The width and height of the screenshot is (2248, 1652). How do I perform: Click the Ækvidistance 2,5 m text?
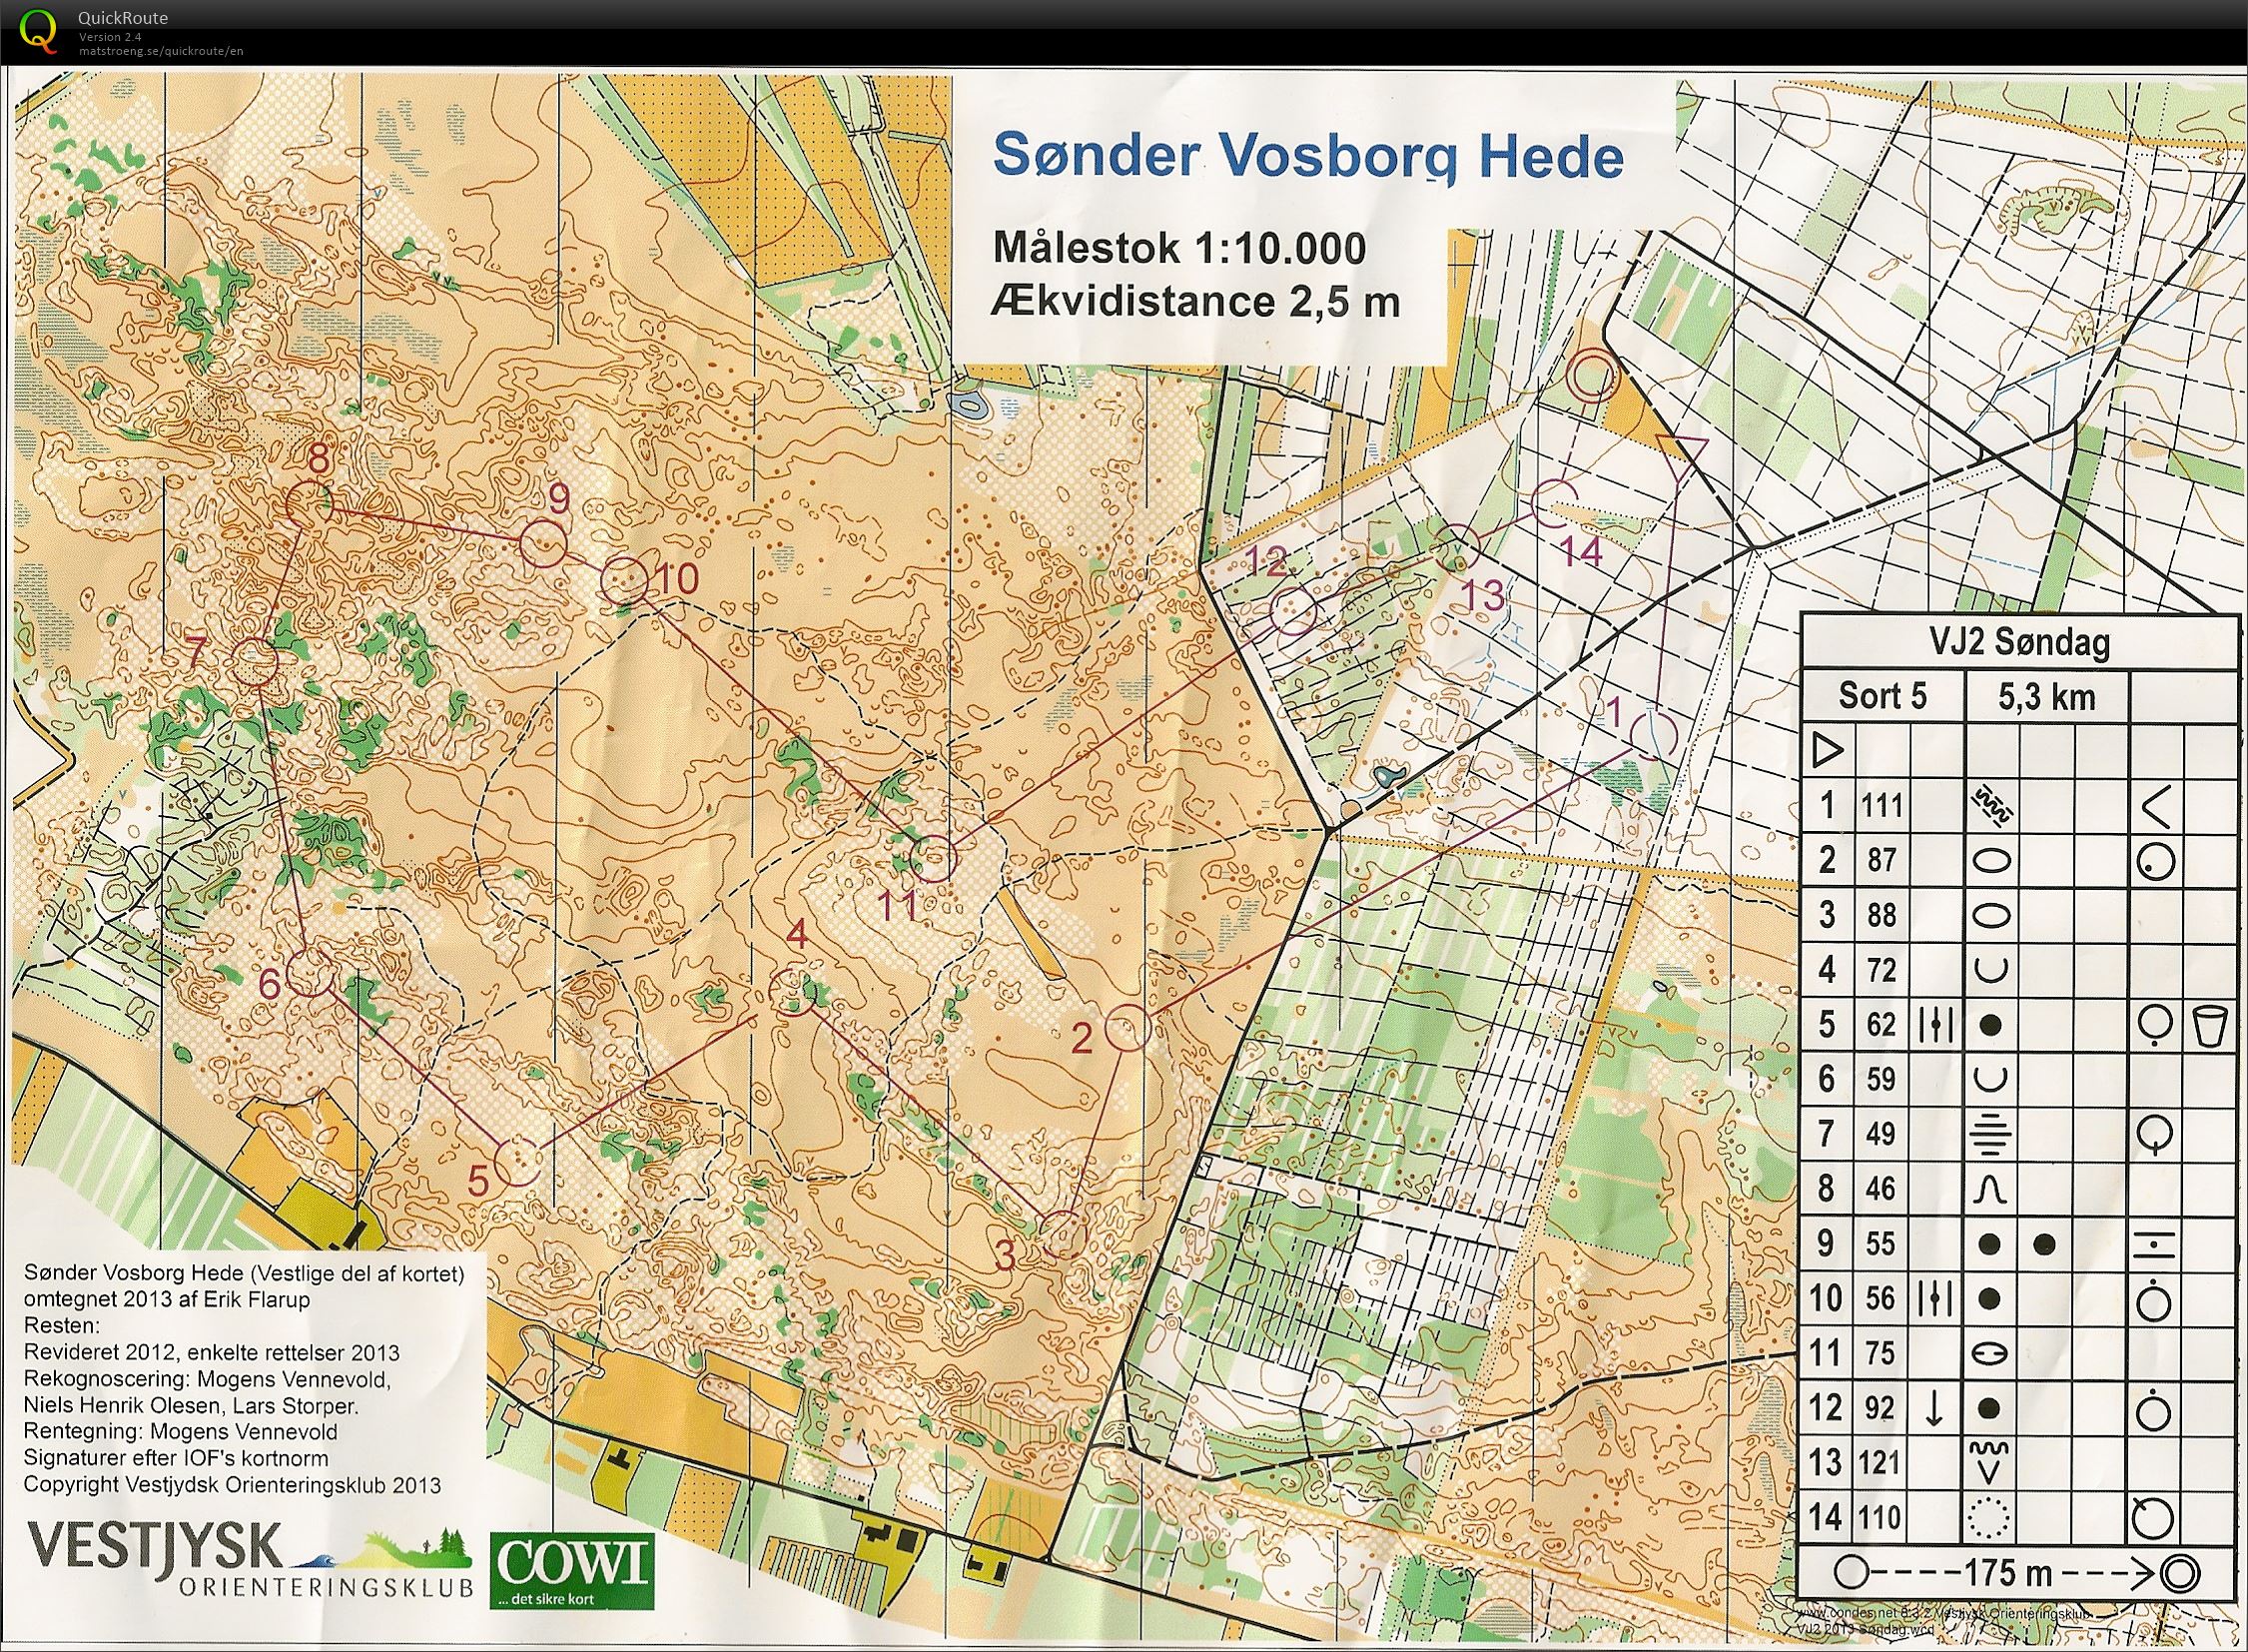click(1195, 302)
